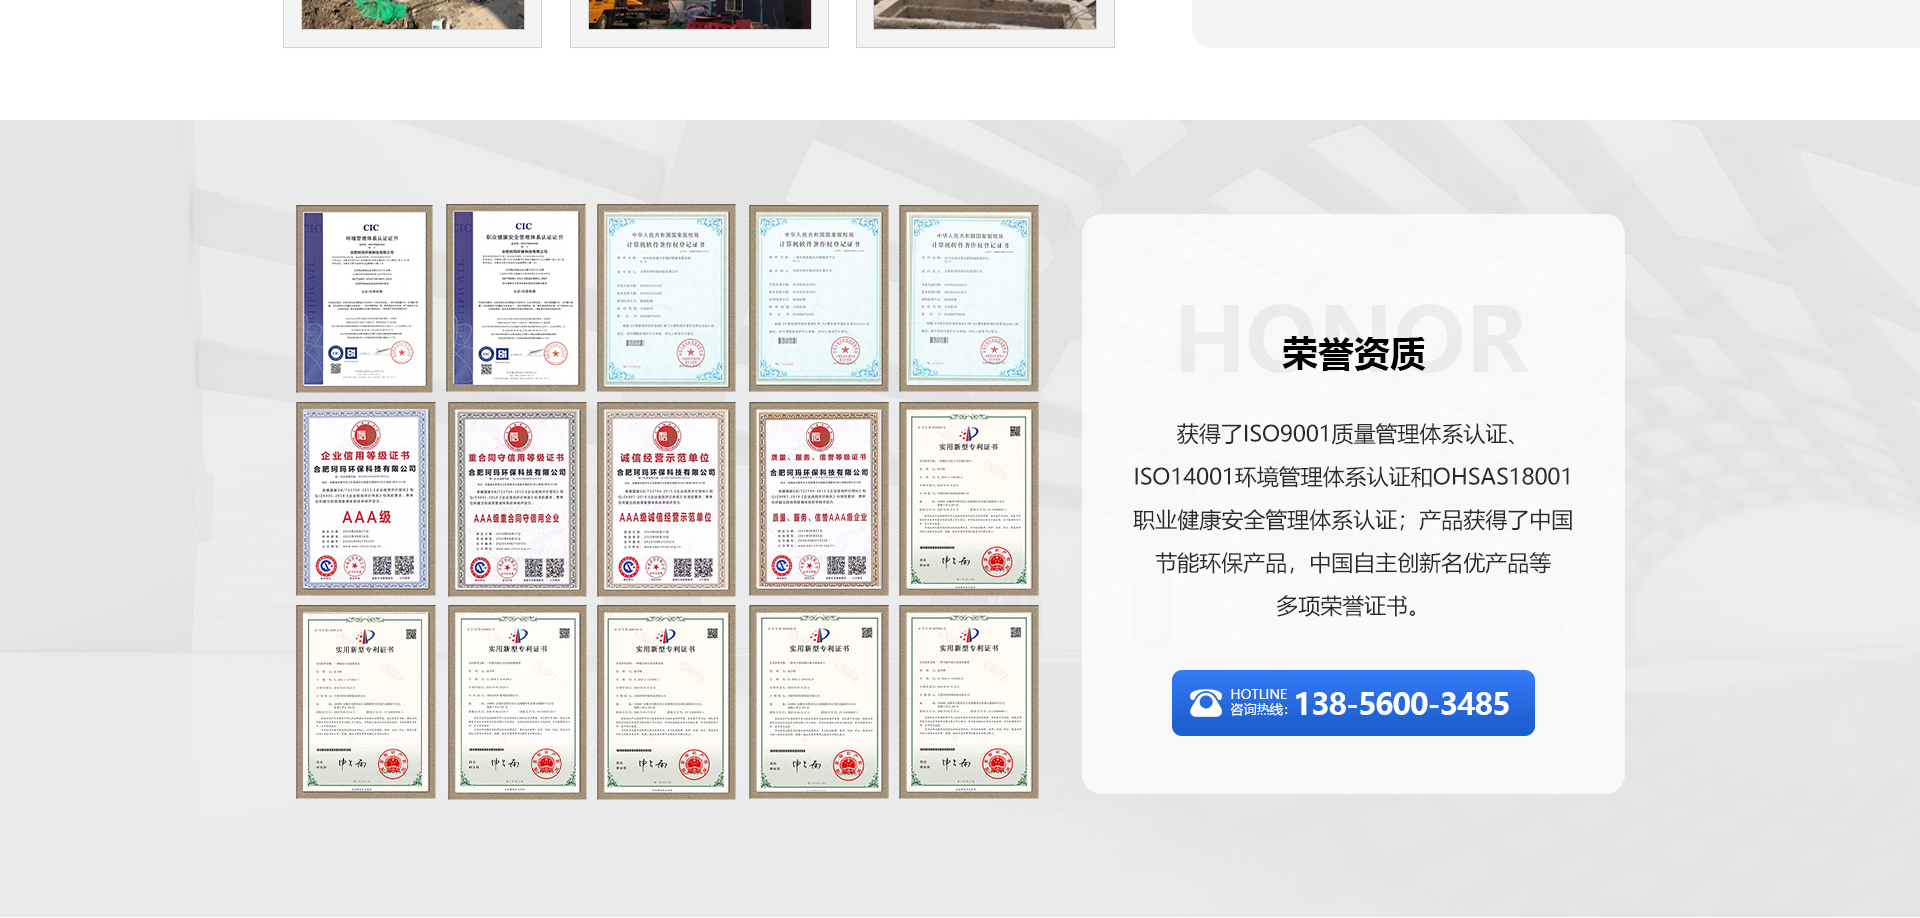This screenshot has width=1920, height=918.
Task: Click the ISO9001 honor description paragraph
Action: (1352, 520)
